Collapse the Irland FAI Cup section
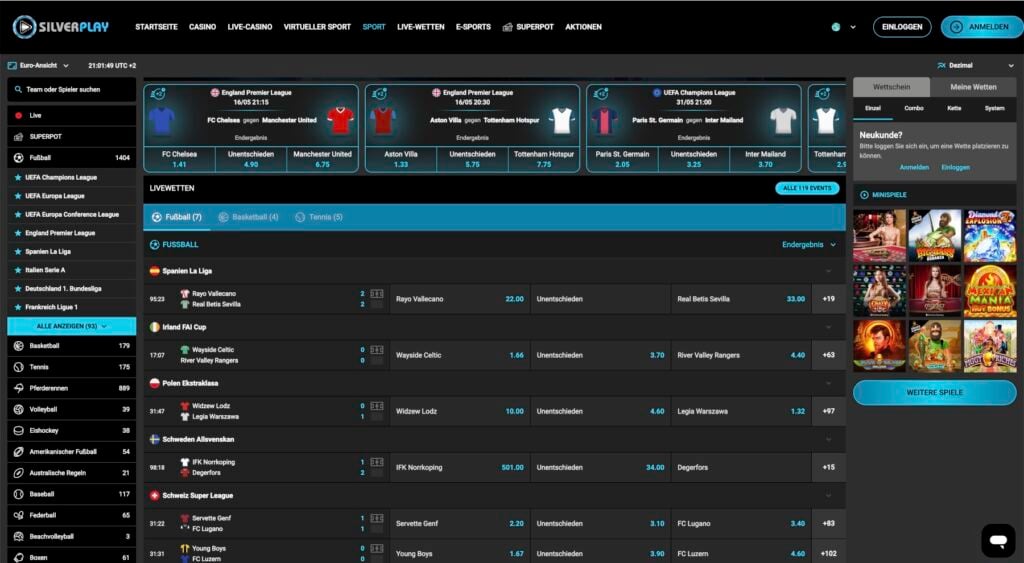Viewport: 1024px width, 563px height. click(x=829, y=327)
